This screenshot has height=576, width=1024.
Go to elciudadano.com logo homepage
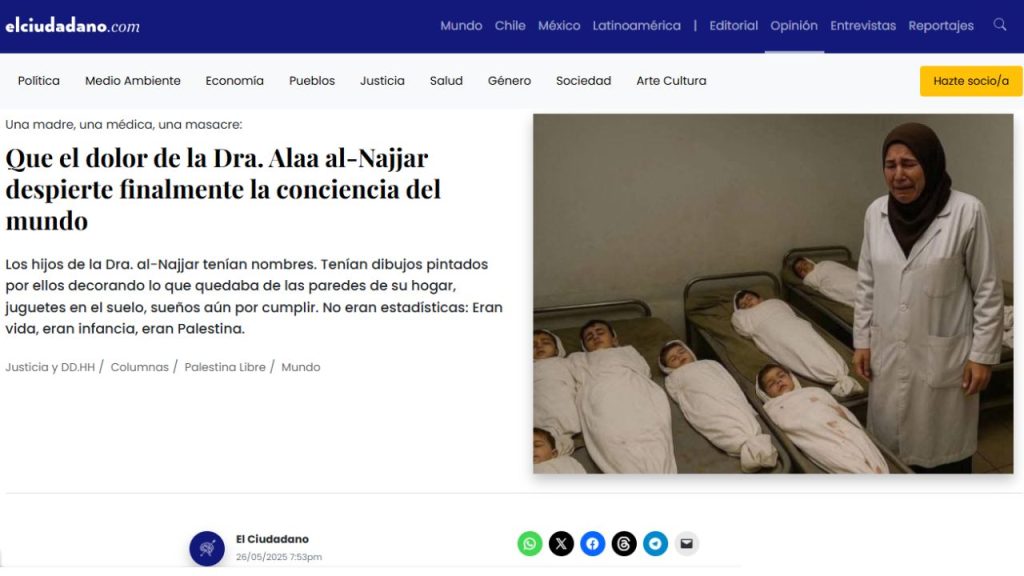72,26
